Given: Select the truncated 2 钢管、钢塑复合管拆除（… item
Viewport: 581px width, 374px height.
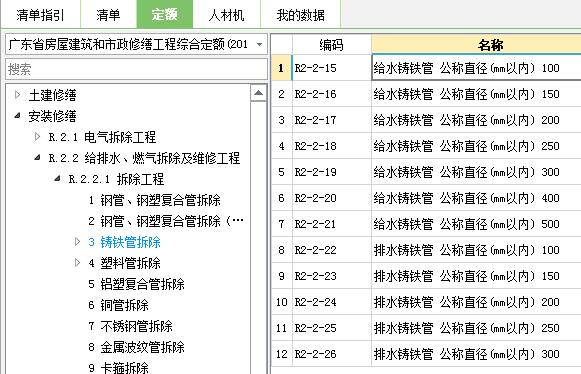Looking at the screenshot, I should pos(166,221).
